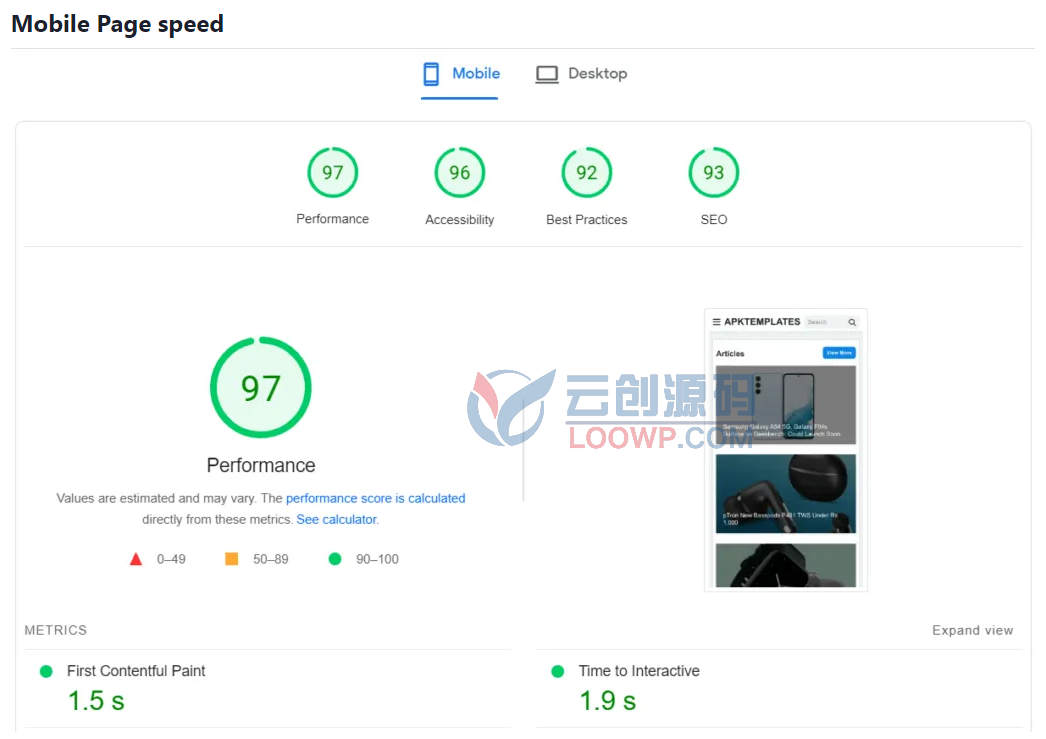The width and height of the screenshot is (1046, 739).
Task: Click the desktop monitor icon
Action: (547, 74)
